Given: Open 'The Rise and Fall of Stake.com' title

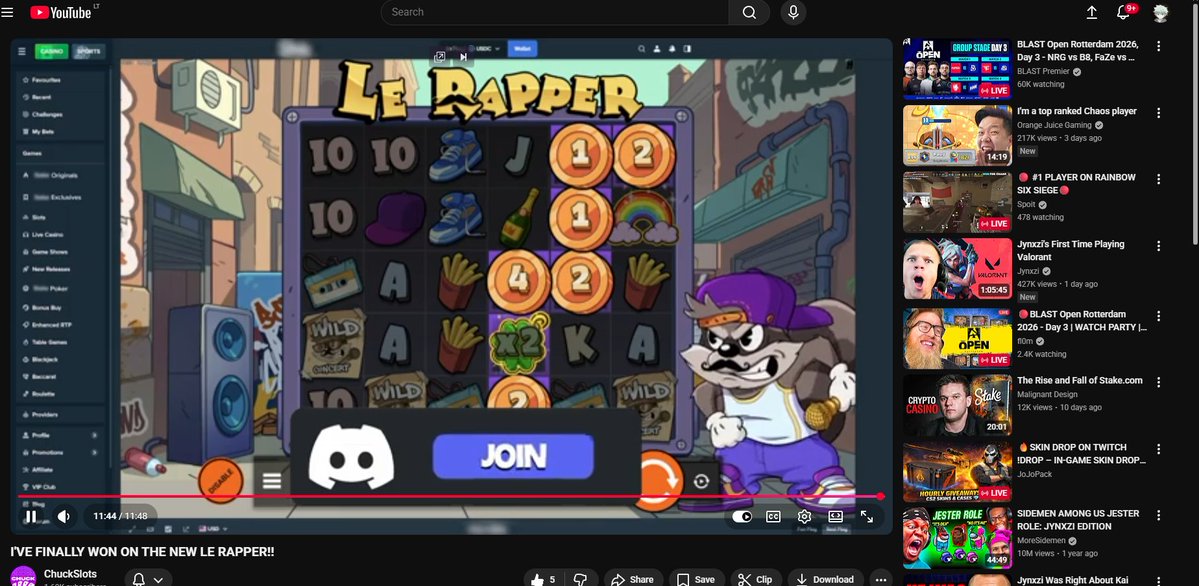Looking at the screenshot, I should pos(1080,380).
